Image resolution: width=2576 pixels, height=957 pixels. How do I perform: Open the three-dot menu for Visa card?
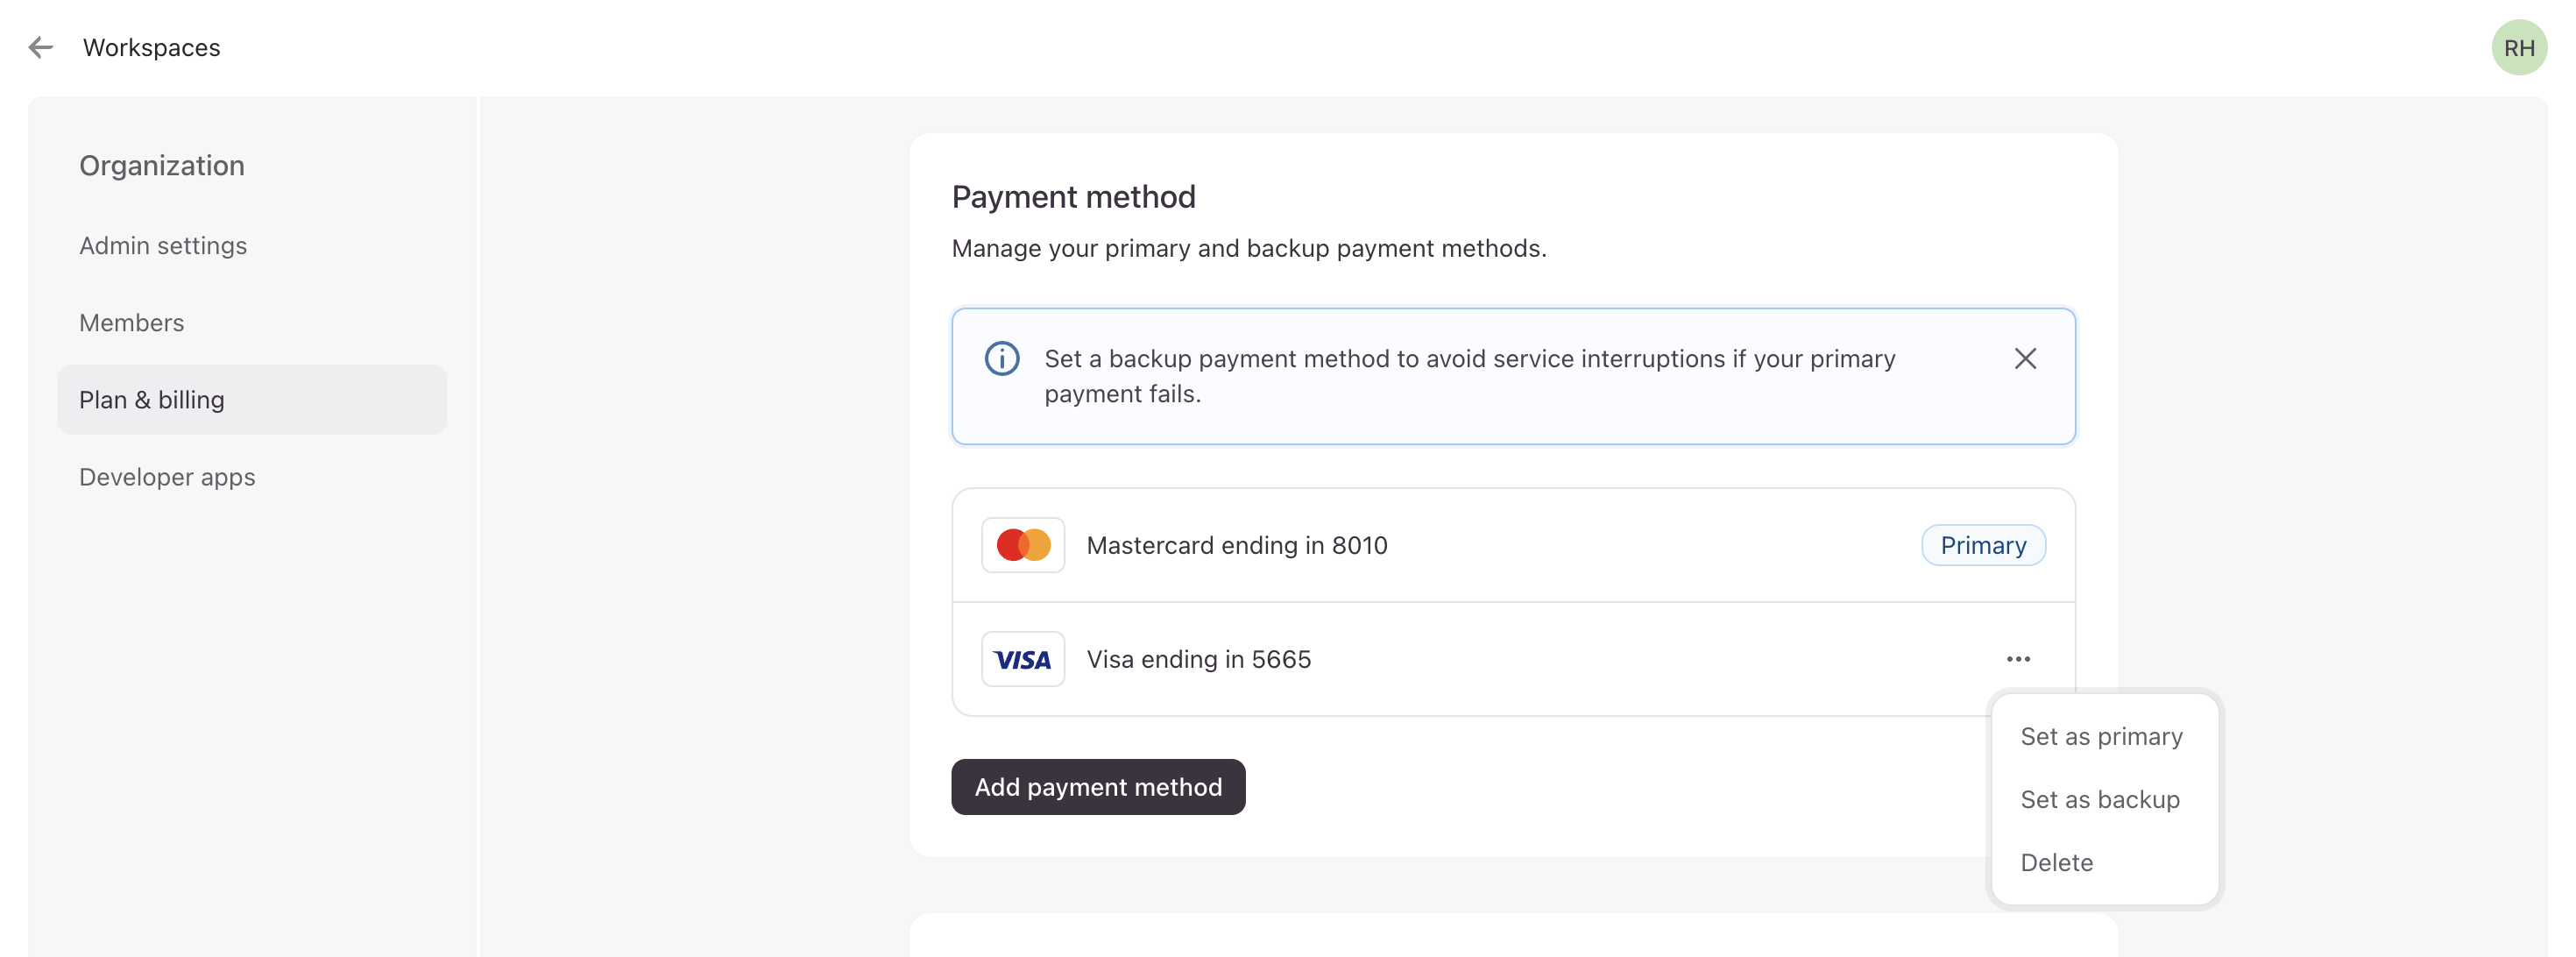point(2018,659)
